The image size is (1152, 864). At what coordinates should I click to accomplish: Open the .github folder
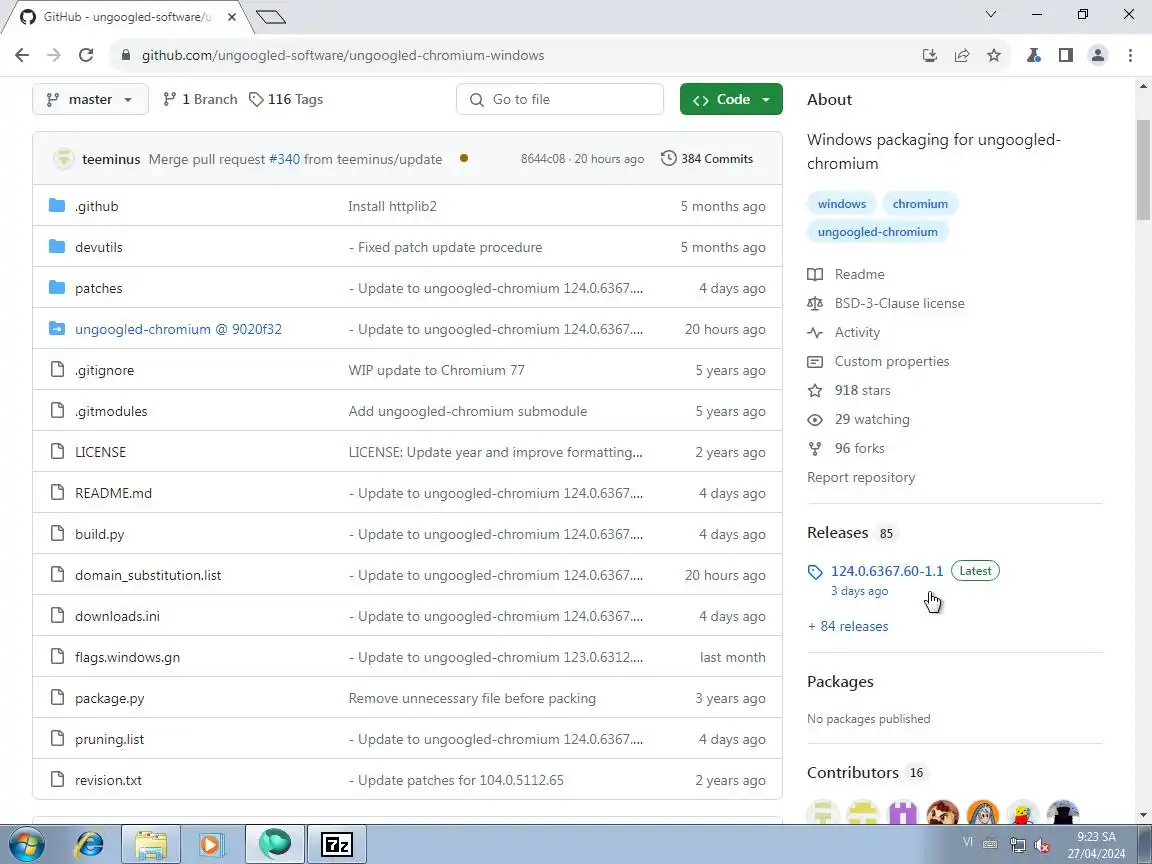[x=96, y=206]
